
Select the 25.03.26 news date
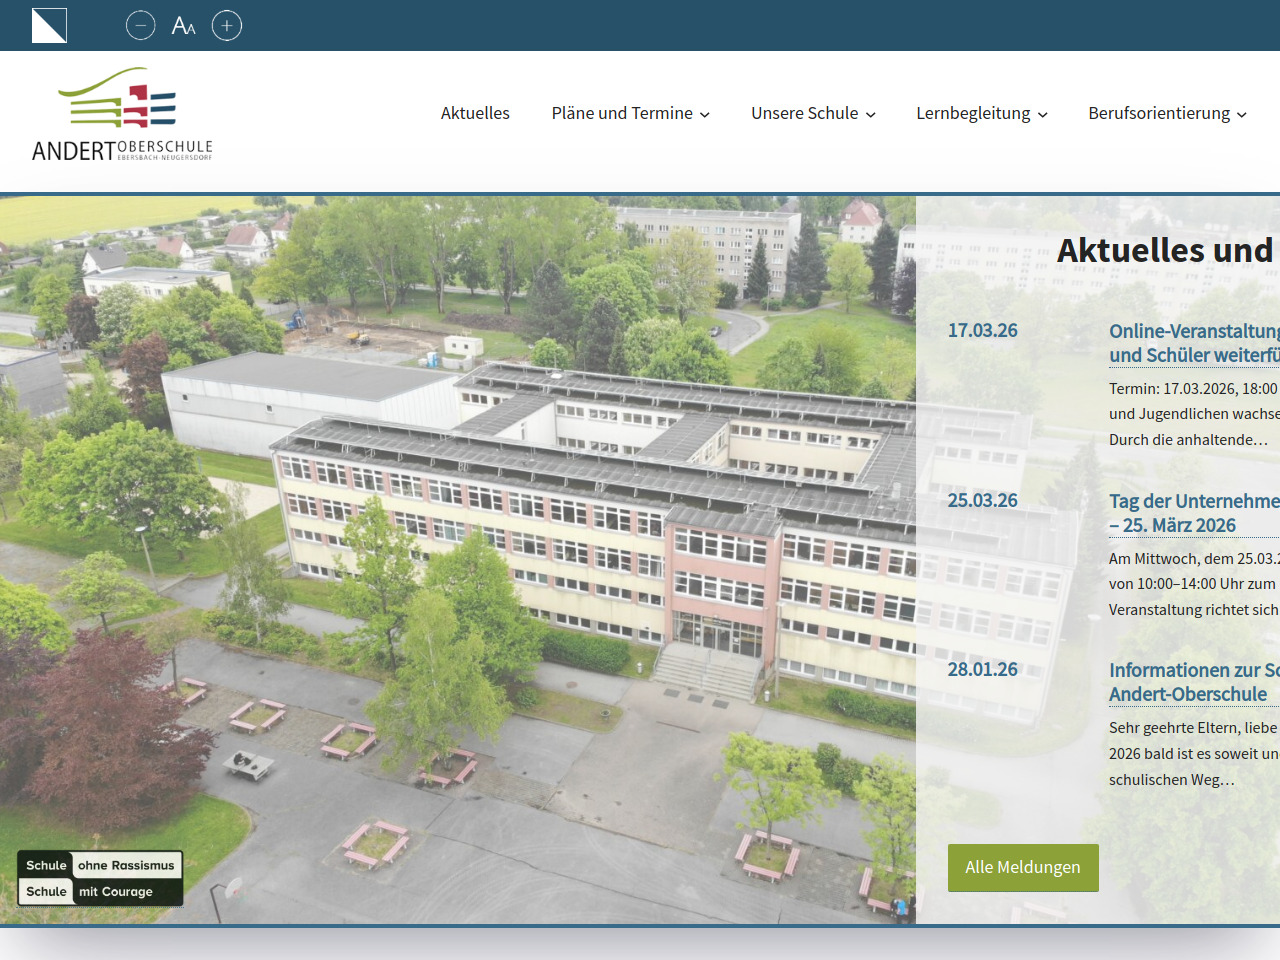(982, 501)
